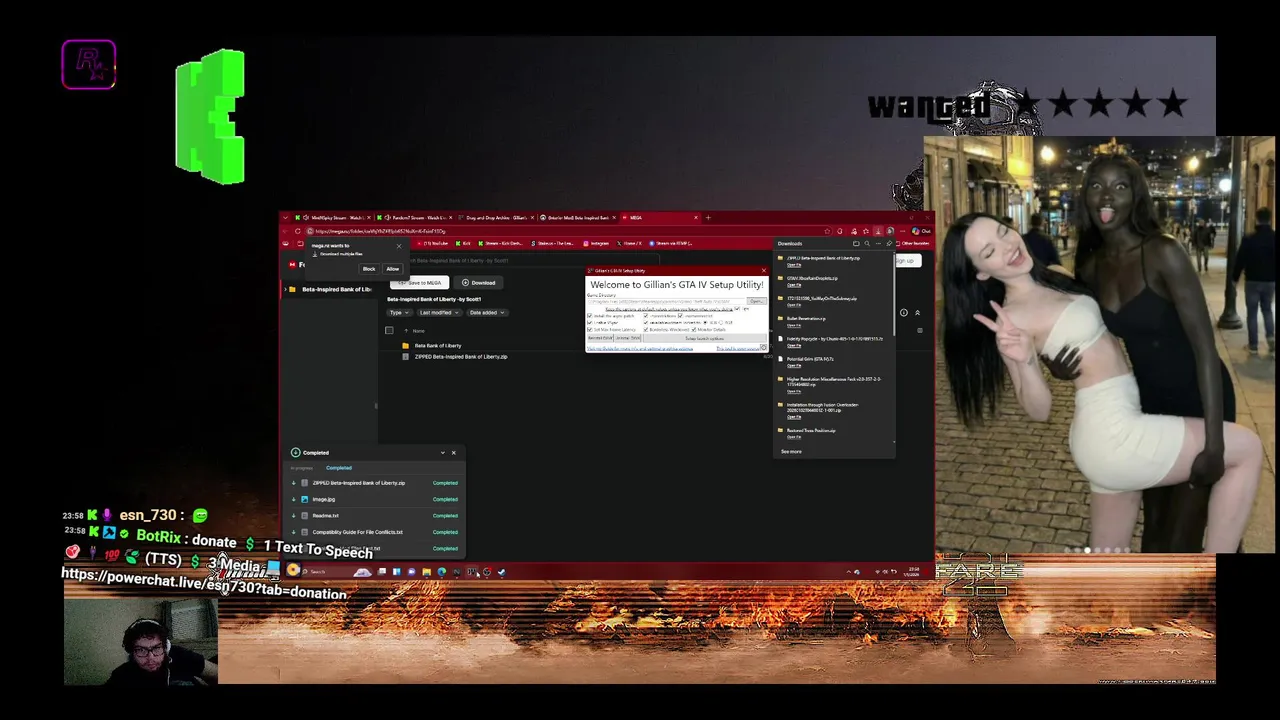The image size is (1280, 720).
Task: Open the Kick bookmark
Action: pos(463,243)
